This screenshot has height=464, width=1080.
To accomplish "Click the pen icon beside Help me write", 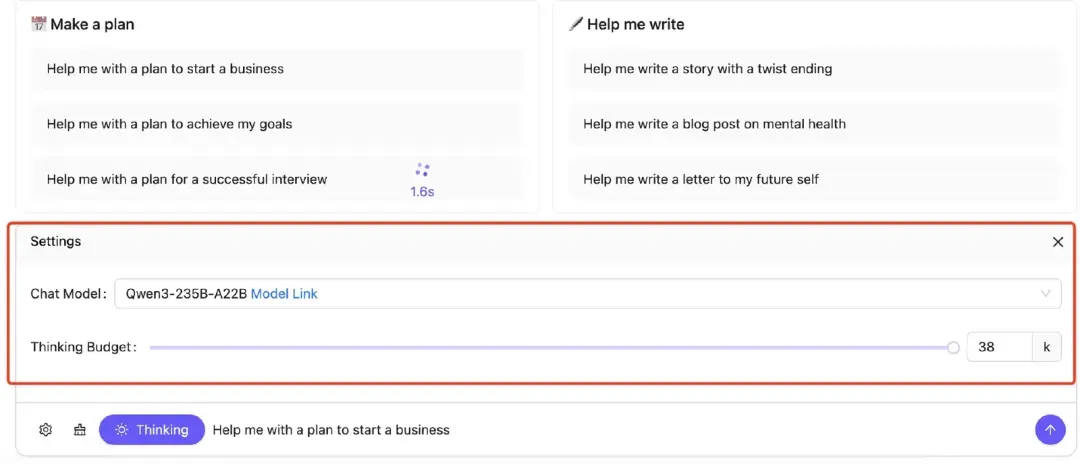I will (575, 25).
